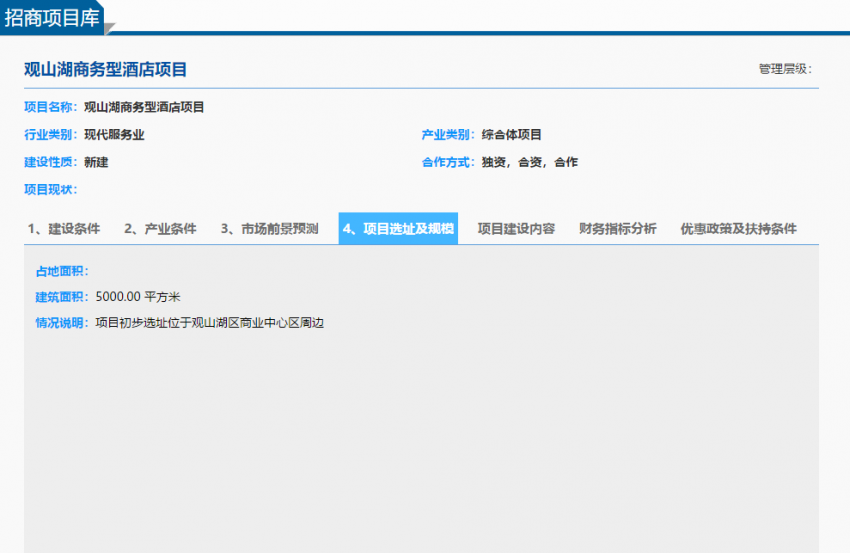
Task: Open the 1、建设条件 tab
Action: [x=64, y=229]
